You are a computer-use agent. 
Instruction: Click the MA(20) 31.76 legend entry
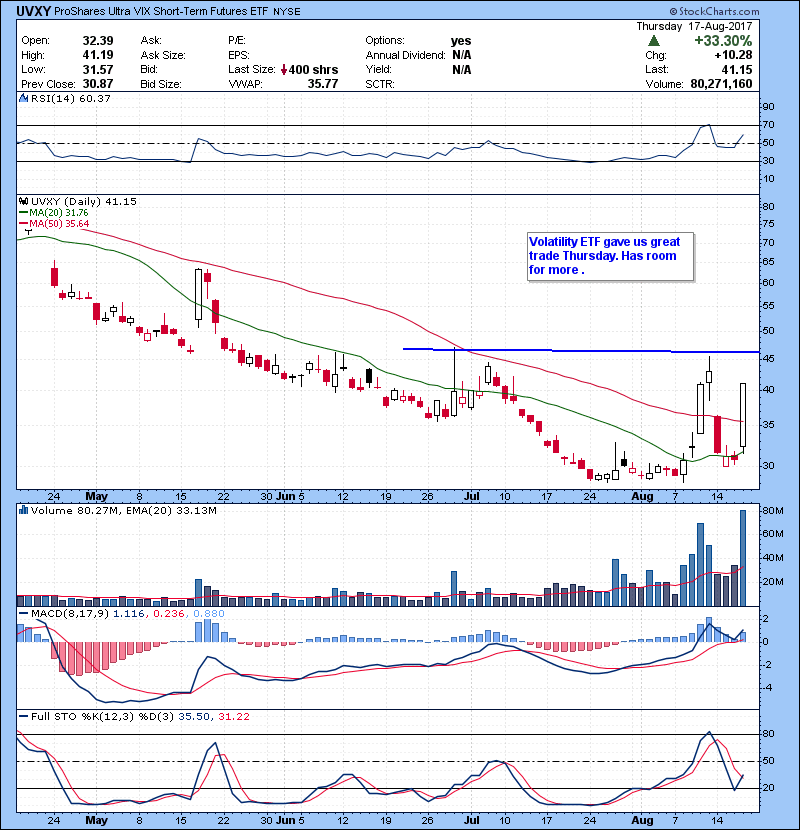point(54,212)
